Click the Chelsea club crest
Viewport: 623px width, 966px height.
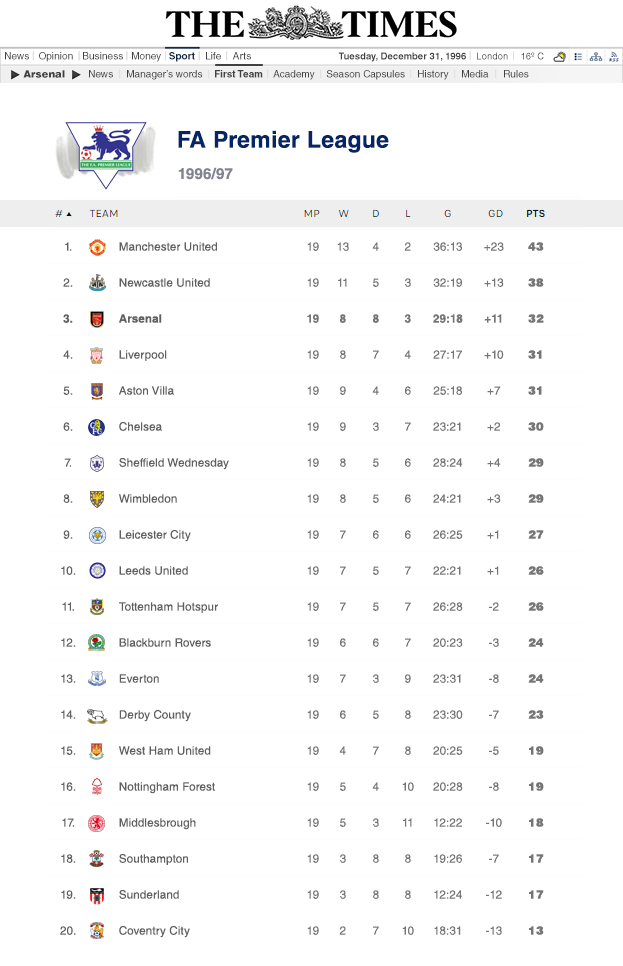point(97,427)
